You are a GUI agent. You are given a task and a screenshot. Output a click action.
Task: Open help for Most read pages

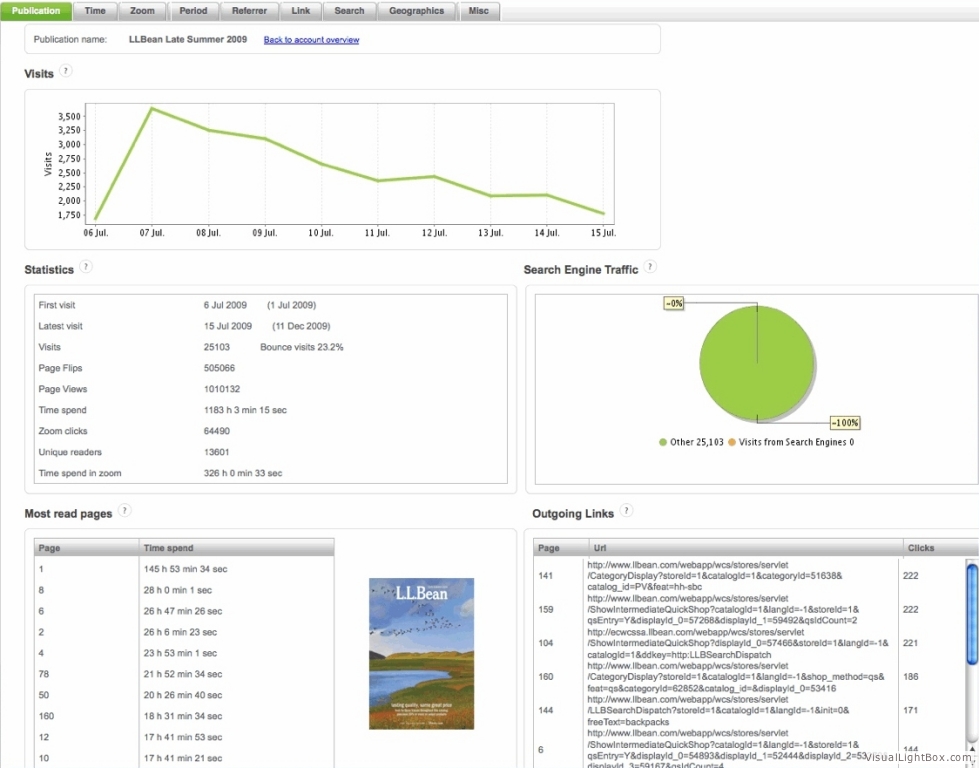[x=124, y=511]
